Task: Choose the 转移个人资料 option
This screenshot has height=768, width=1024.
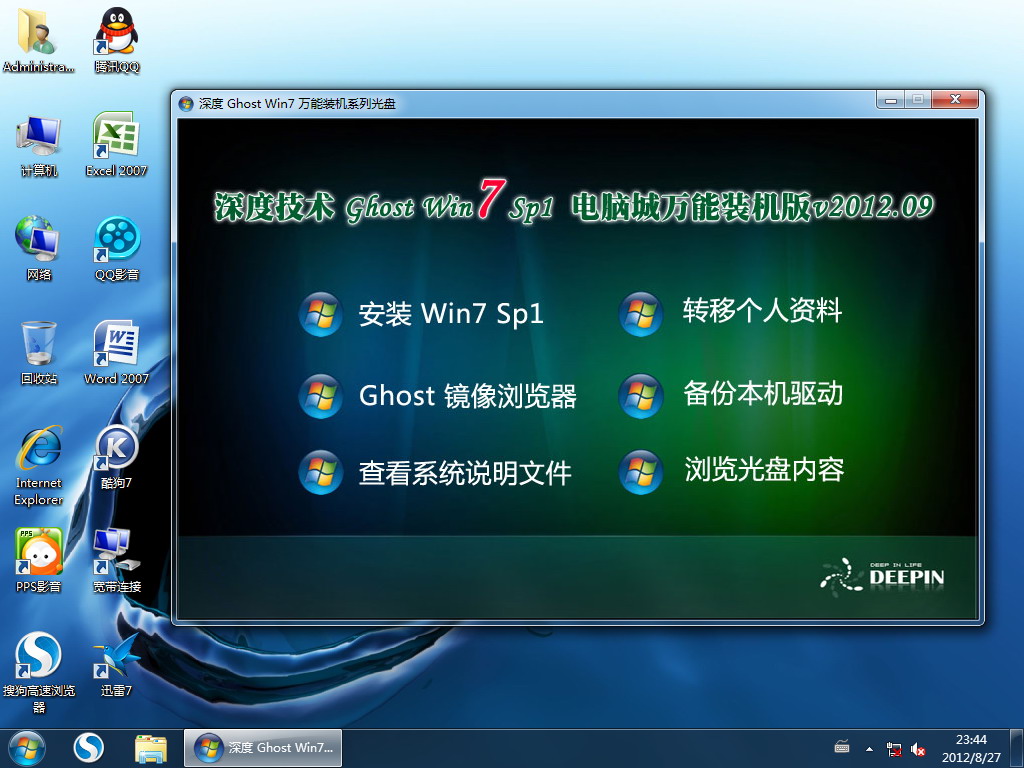Action: coord(731,312)
